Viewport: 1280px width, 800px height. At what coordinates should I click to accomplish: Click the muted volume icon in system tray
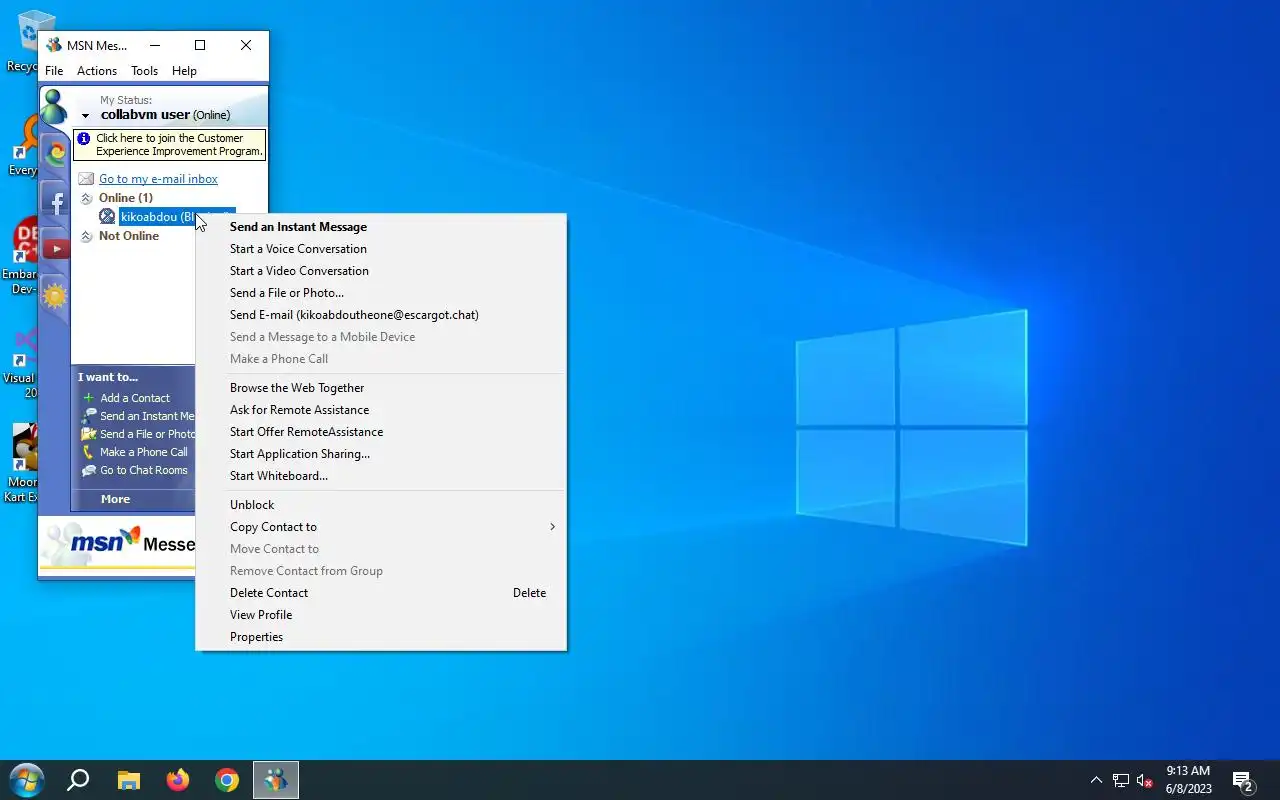(1146, 781)
